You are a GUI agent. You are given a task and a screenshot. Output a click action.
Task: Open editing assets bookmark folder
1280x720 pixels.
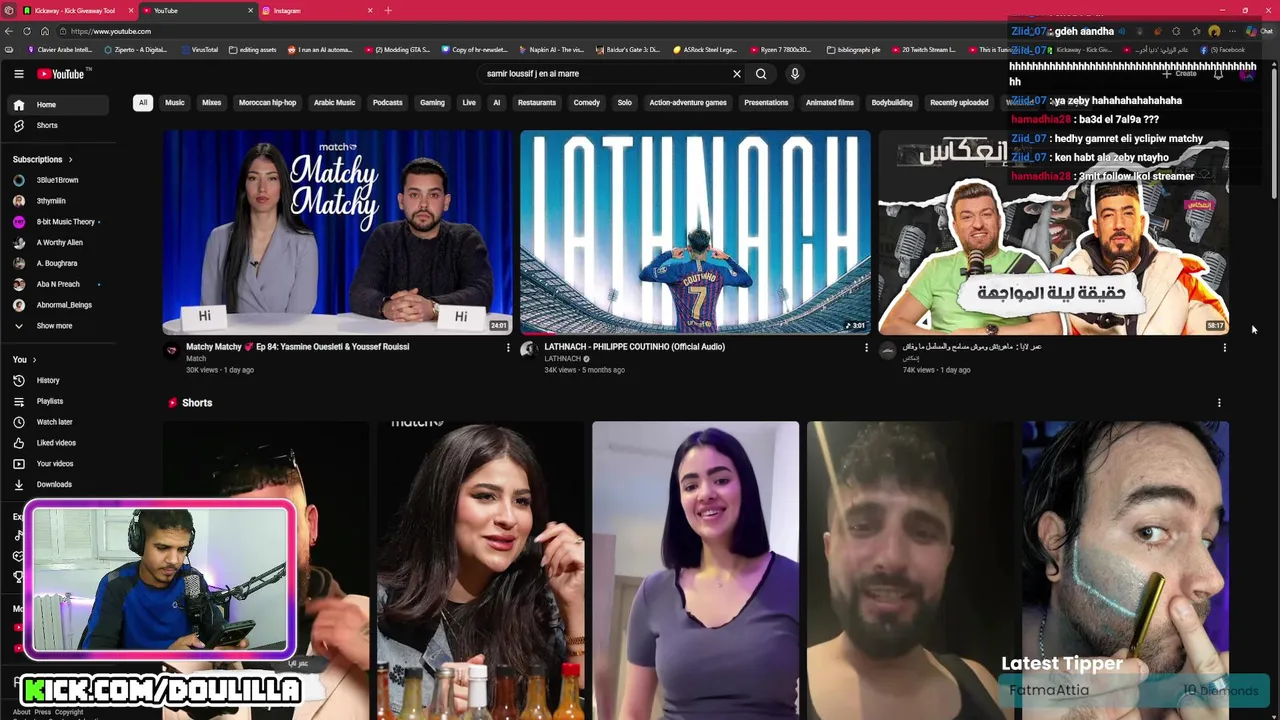tap(252, 49)
